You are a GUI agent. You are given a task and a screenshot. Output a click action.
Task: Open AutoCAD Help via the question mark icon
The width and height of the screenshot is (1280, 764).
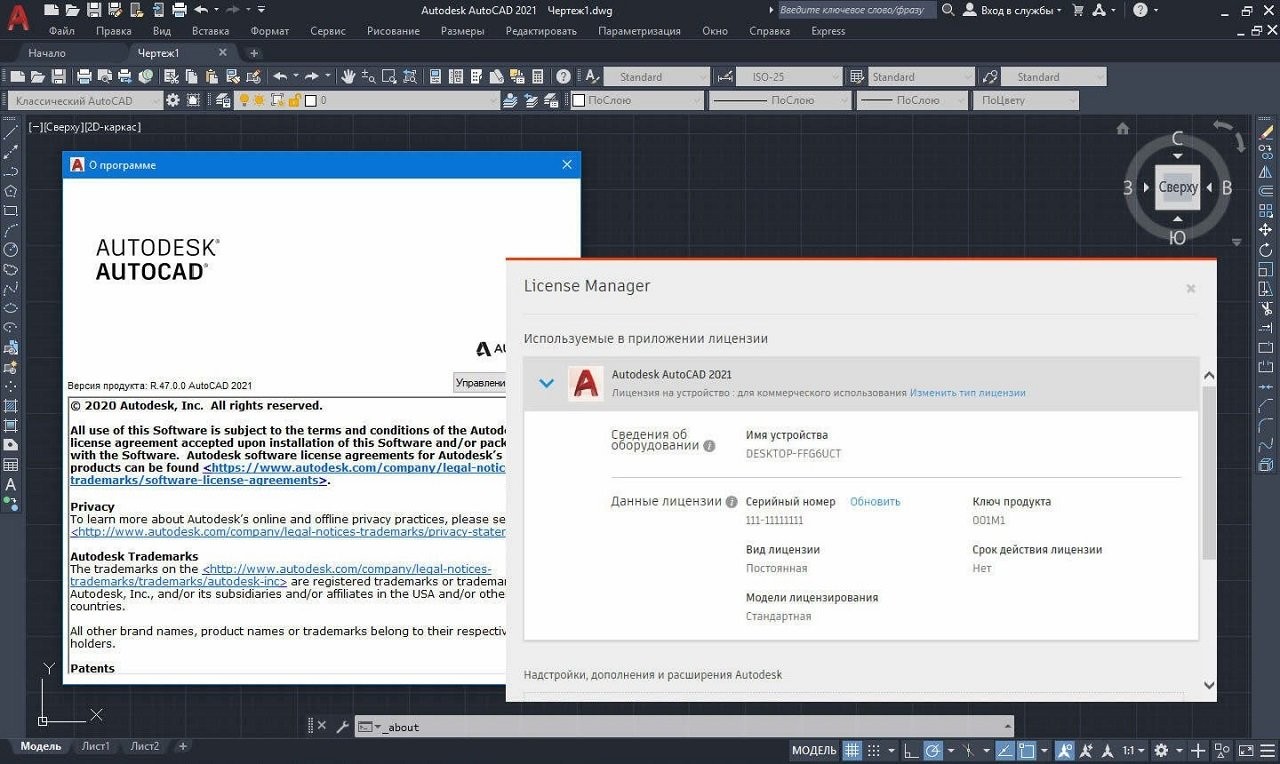pyautogui.click(x=562, y=76)
